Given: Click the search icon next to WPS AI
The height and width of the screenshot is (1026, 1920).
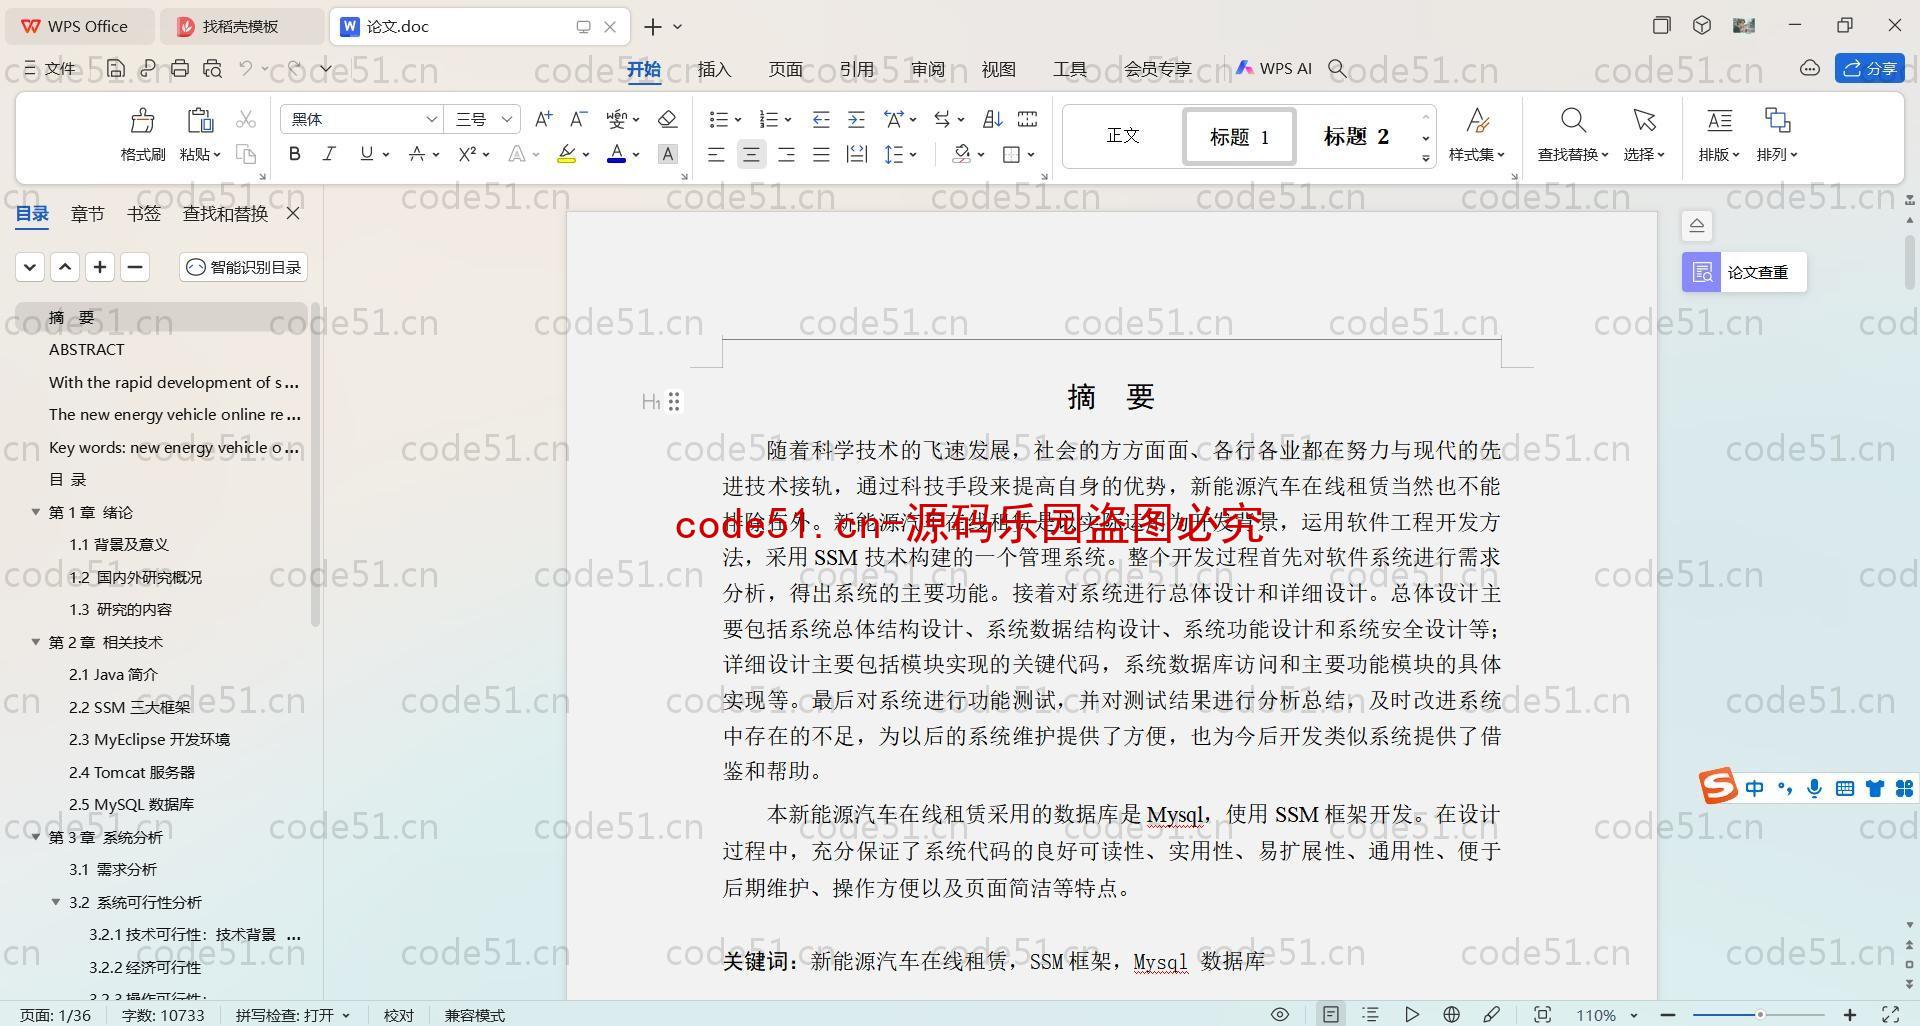Looking at the screenshot, I should (1337, 68).
